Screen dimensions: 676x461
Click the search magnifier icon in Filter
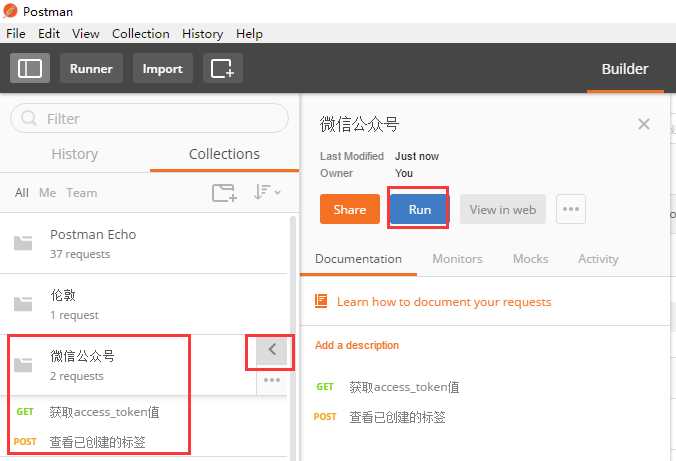point(29,118)
